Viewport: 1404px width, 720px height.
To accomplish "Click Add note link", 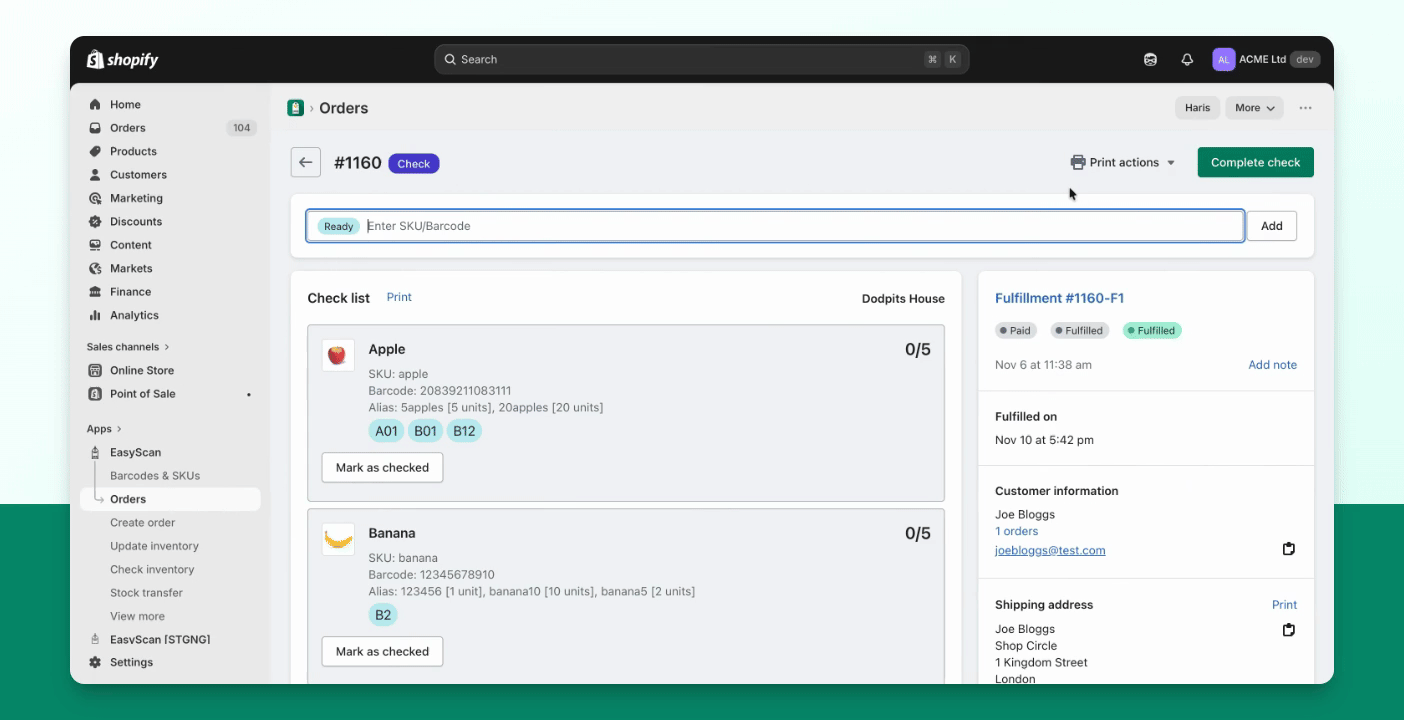I will point(1272,365).
